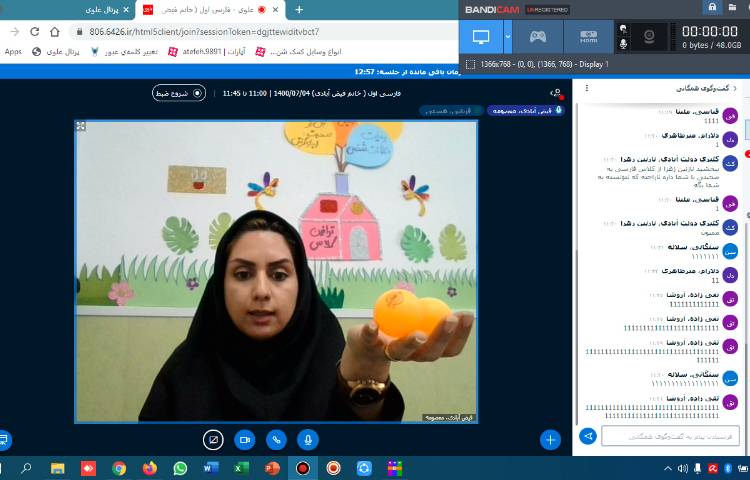Image resolution: width=750 pixels, height=480 pixels.
Task: Click the audio phone button
Action: coord(276,439)
